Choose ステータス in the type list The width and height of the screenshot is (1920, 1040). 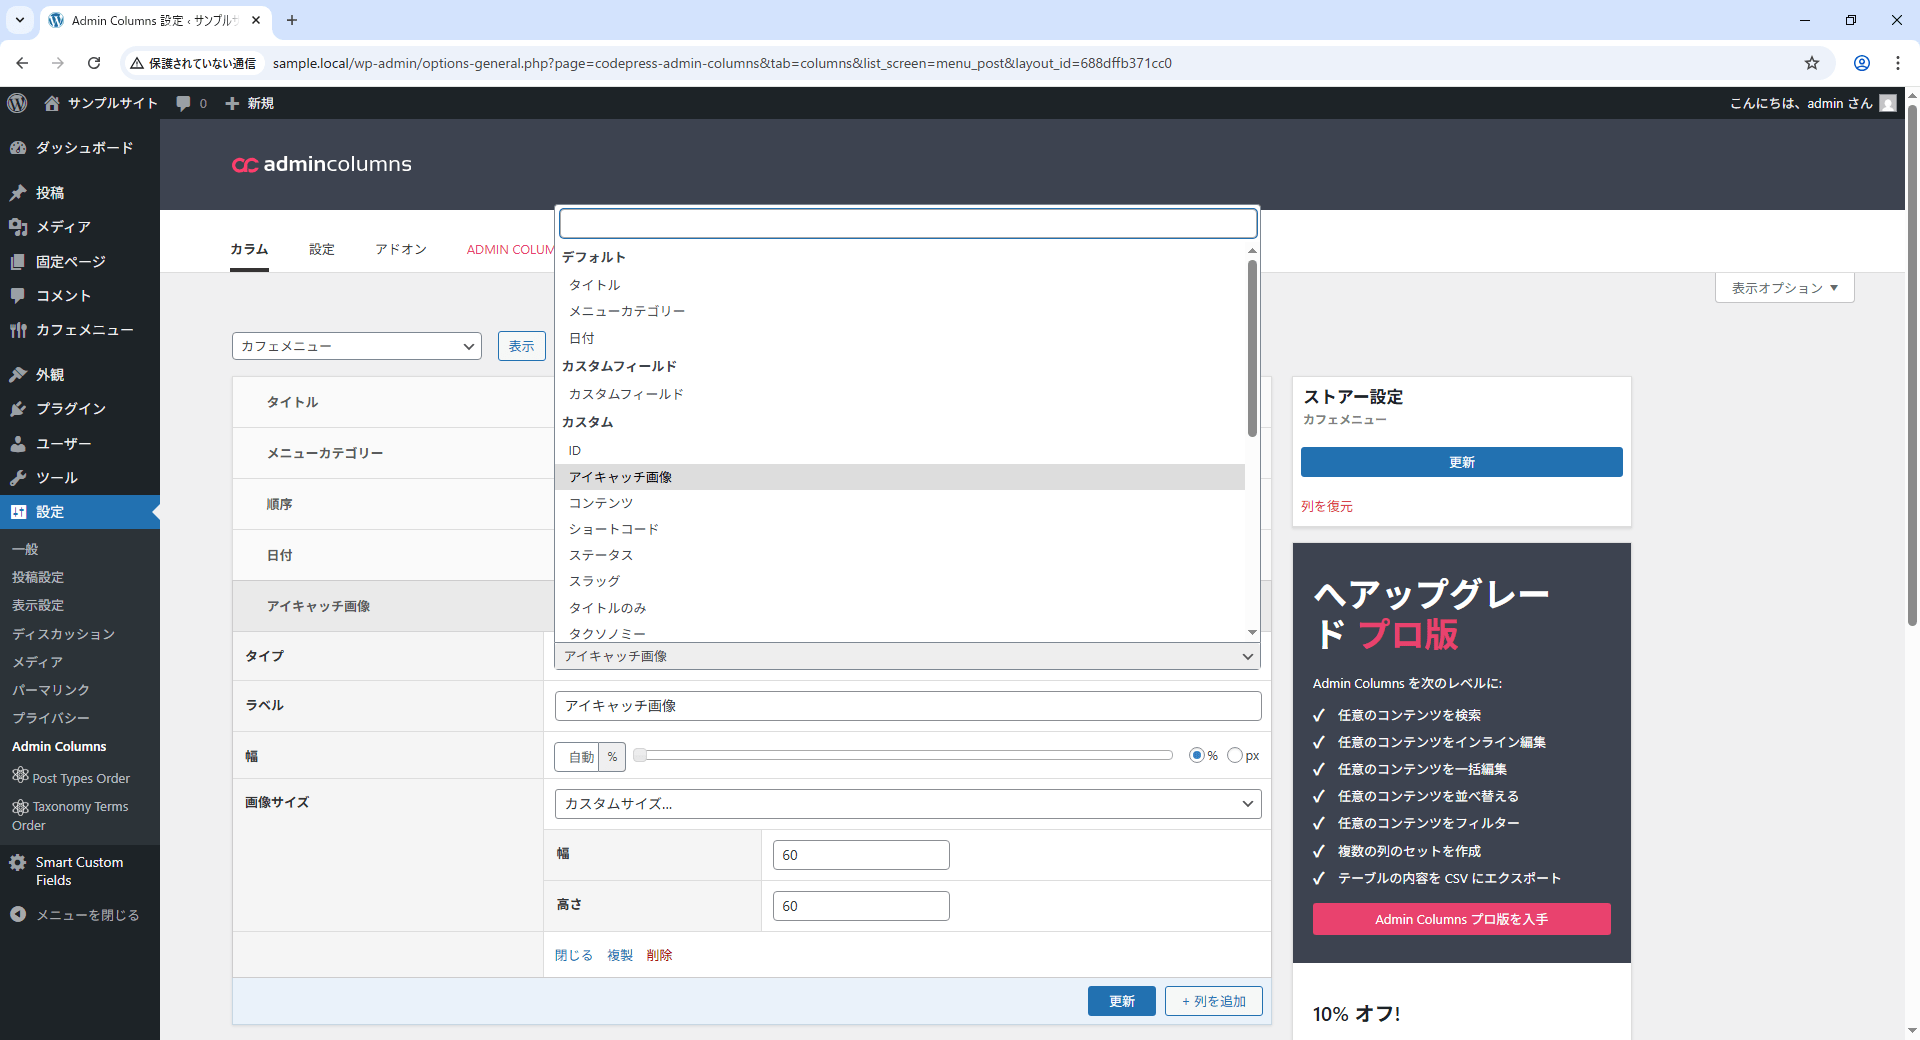coord(900,555)
